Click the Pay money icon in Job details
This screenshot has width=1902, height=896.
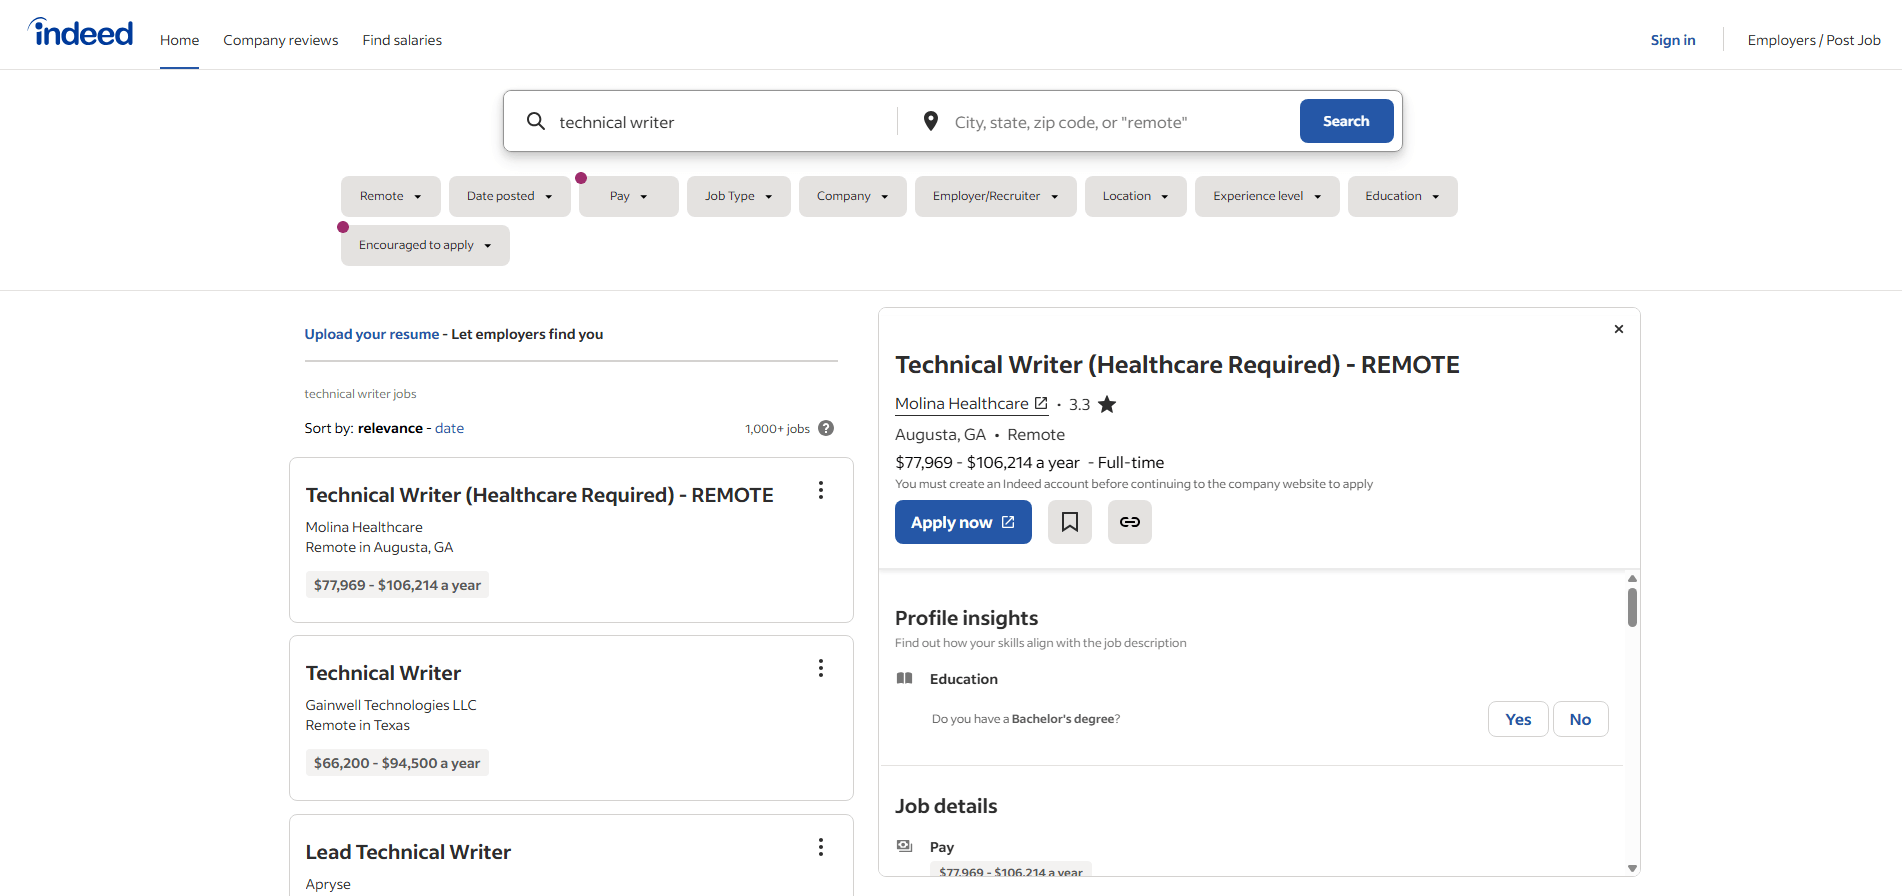coord(905,846)
